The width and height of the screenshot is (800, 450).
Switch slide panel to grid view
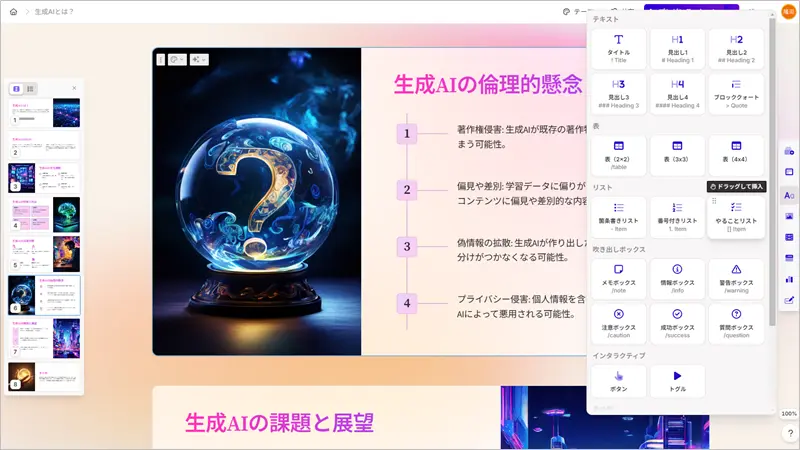[x=31, y=89]
